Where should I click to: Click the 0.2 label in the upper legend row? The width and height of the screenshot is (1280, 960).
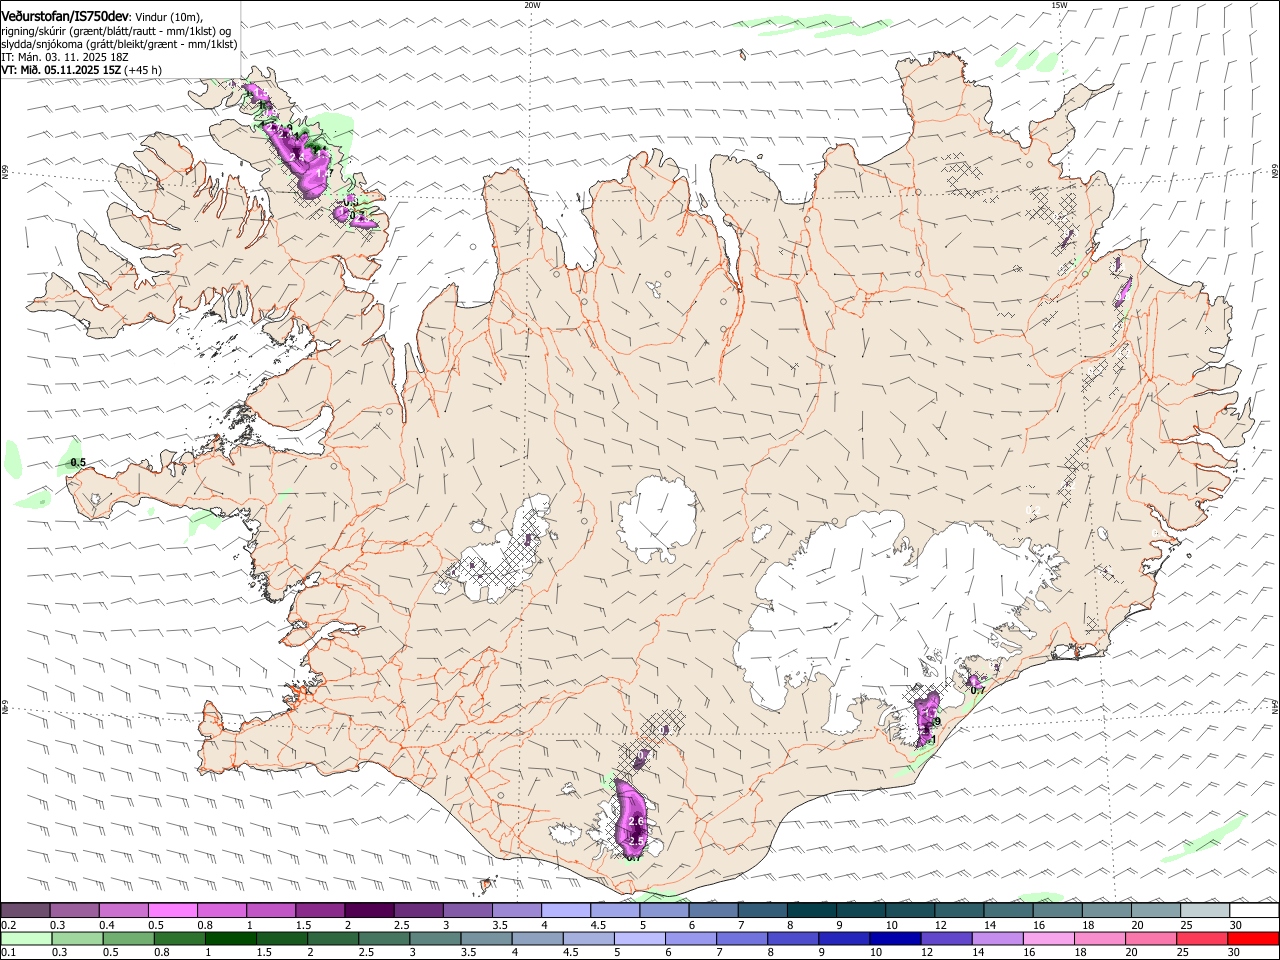pyautogui.click(x=8, y=925)
